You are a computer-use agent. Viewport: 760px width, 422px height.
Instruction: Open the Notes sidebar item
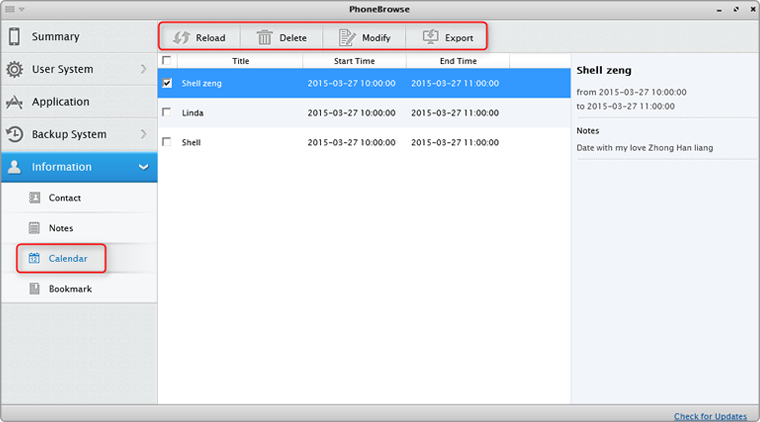tap(61, 228)
